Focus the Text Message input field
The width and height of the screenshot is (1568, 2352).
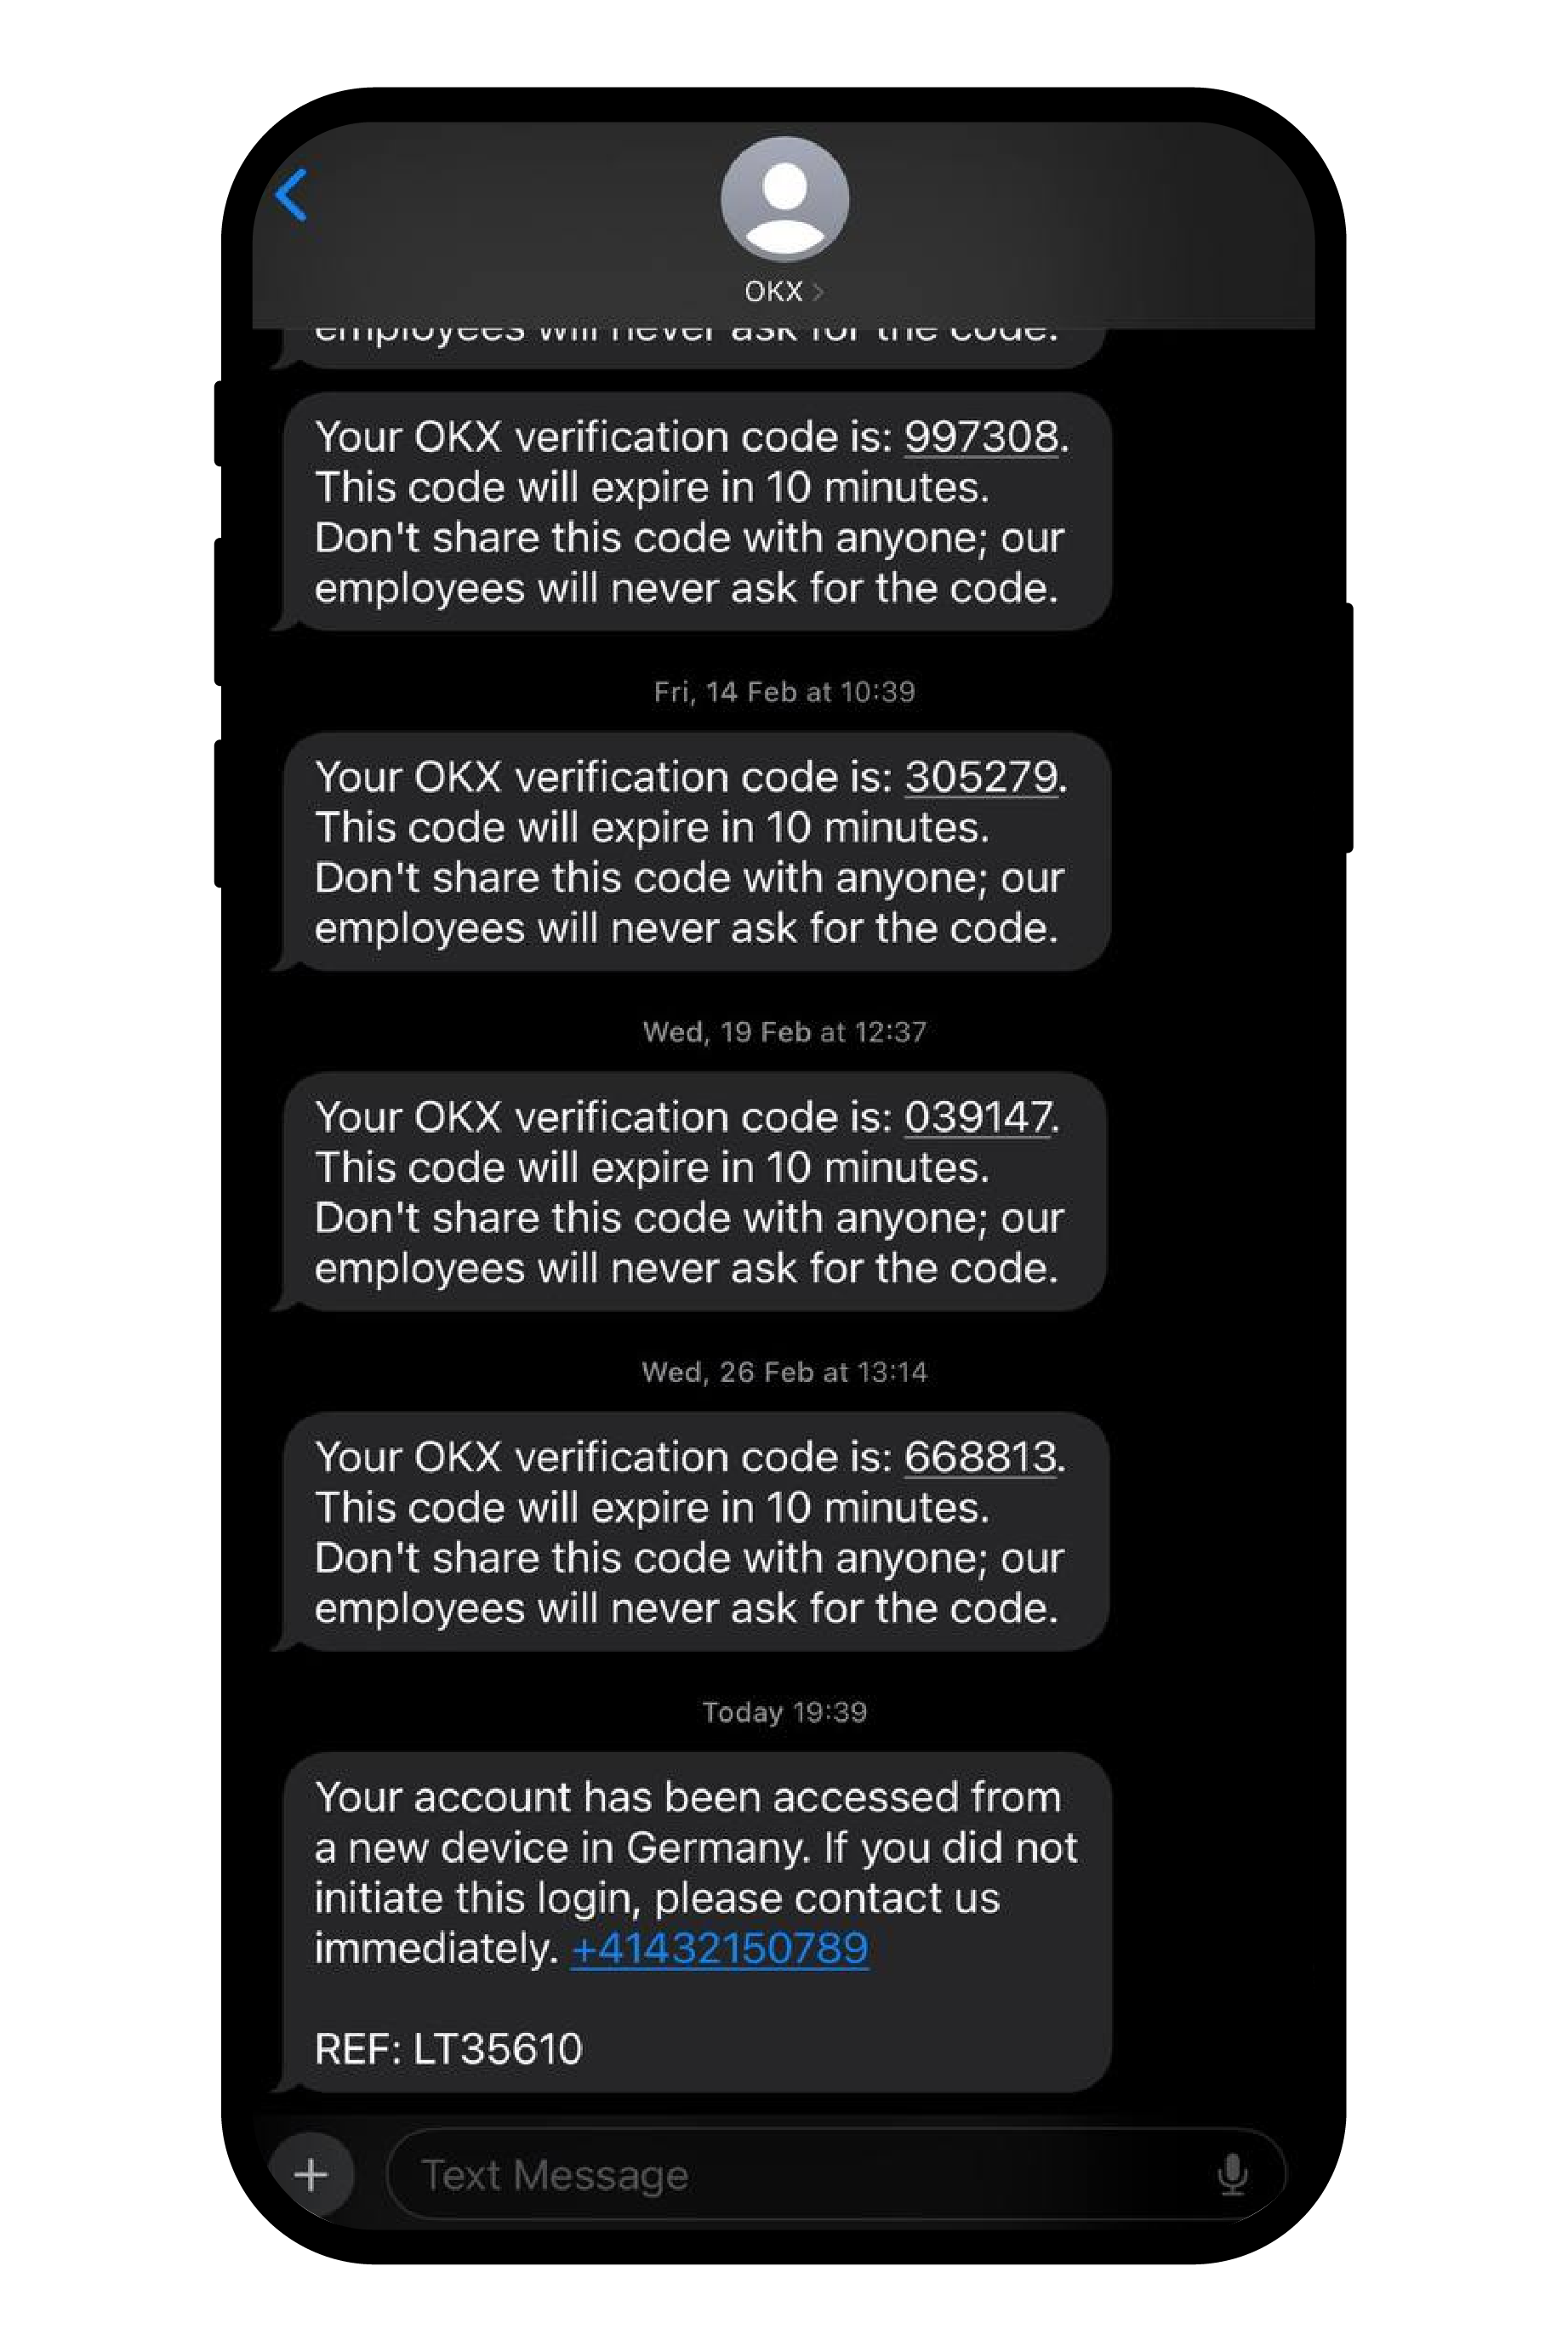point(835,2174)
